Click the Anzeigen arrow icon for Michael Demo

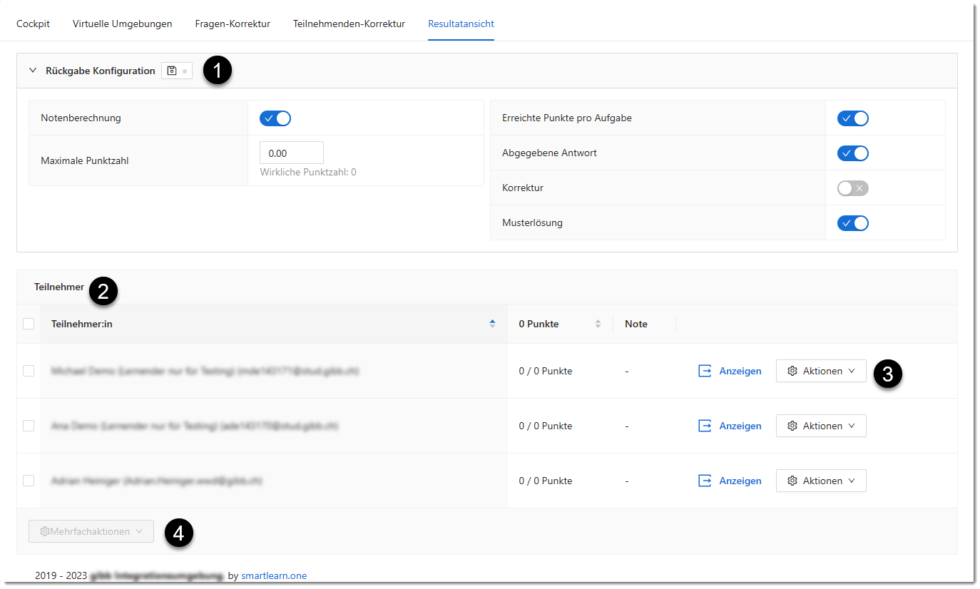[704, 370]
